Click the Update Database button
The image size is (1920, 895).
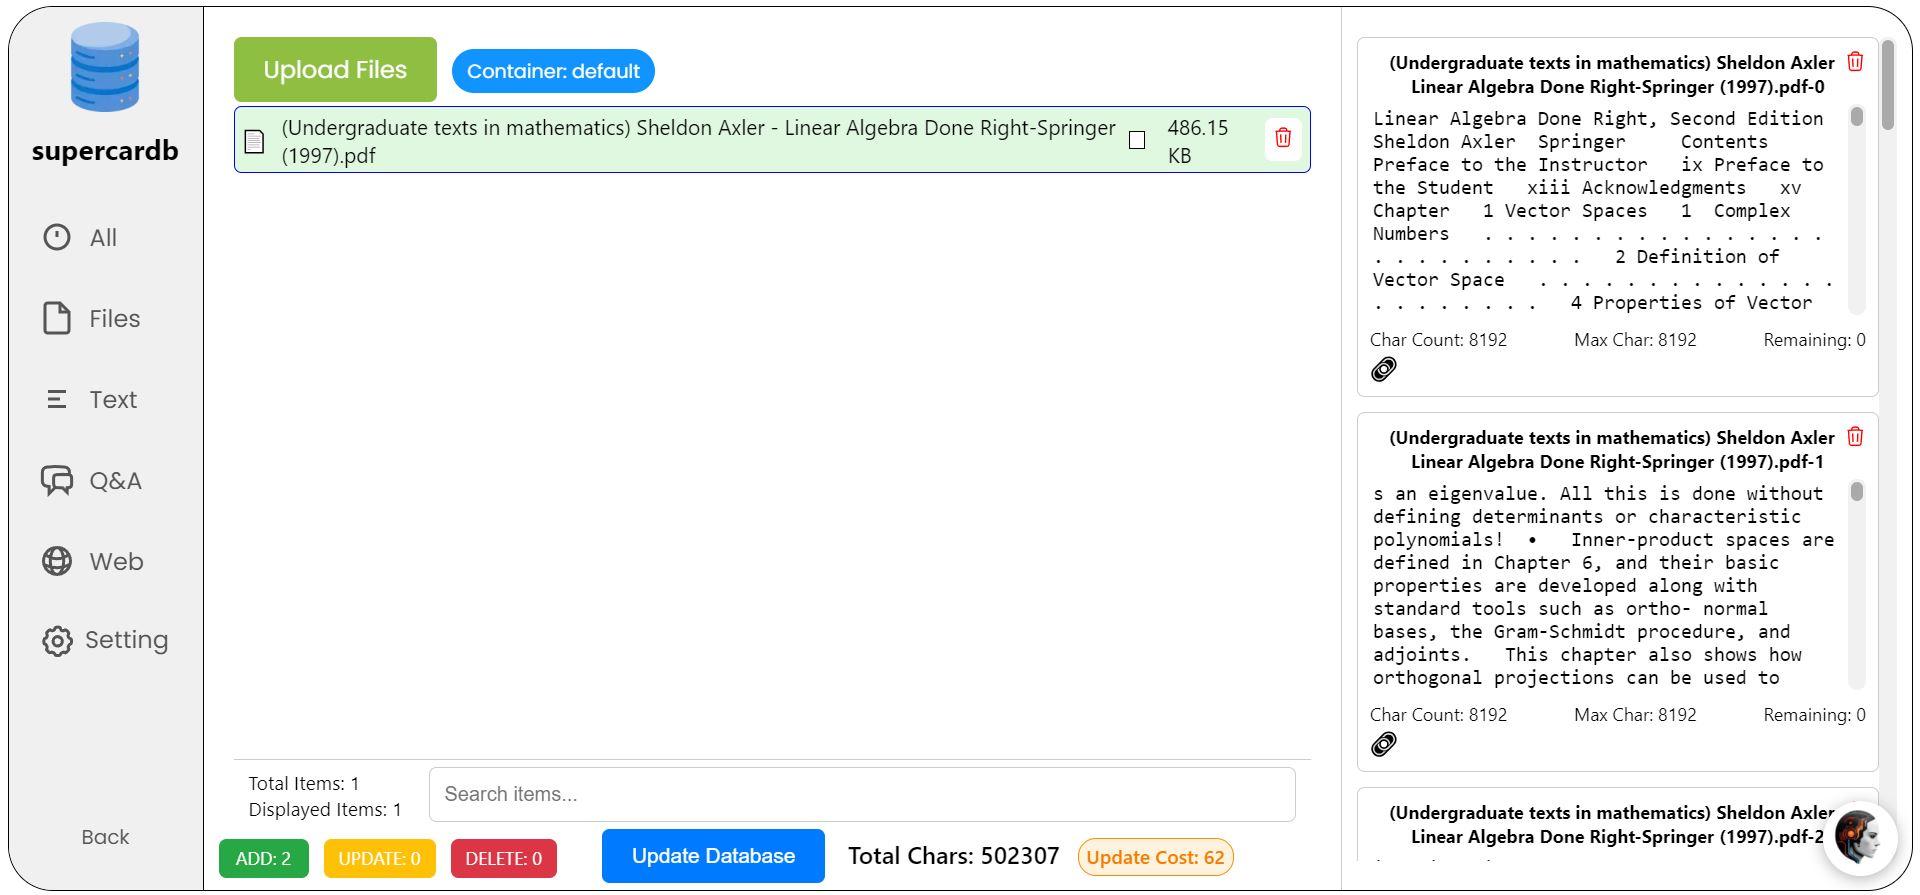point(713,856)
